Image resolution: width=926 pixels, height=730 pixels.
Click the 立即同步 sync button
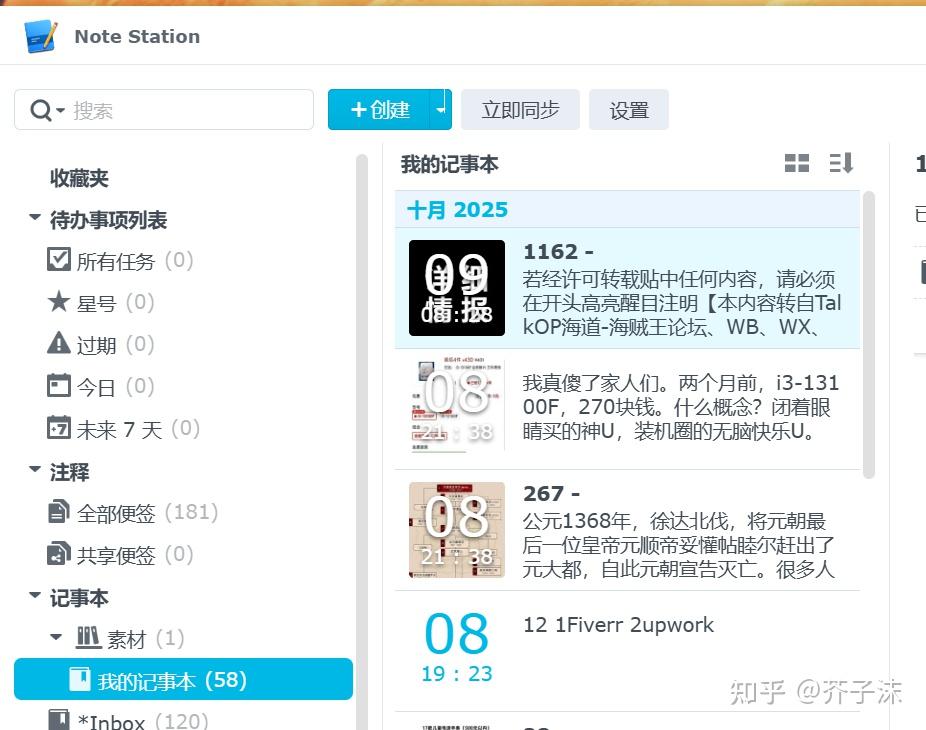click(520, 109)
